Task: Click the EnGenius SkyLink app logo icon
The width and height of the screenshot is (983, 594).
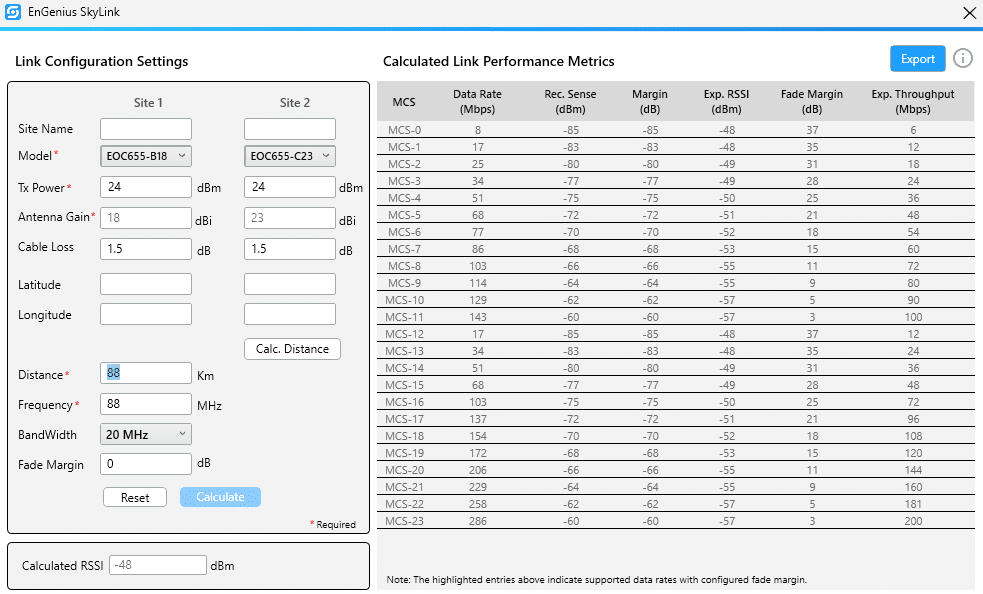Action: [13, 12]
